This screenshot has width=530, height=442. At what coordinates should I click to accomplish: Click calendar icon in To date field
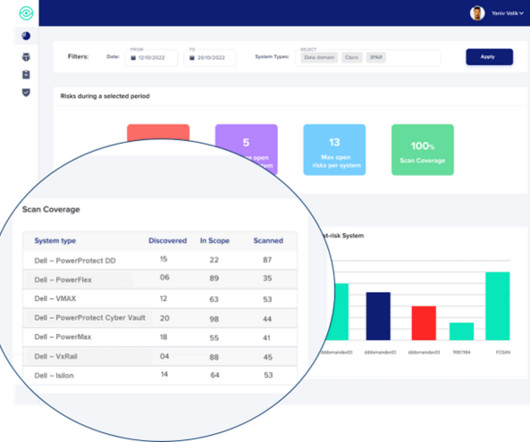pos(192,58)
